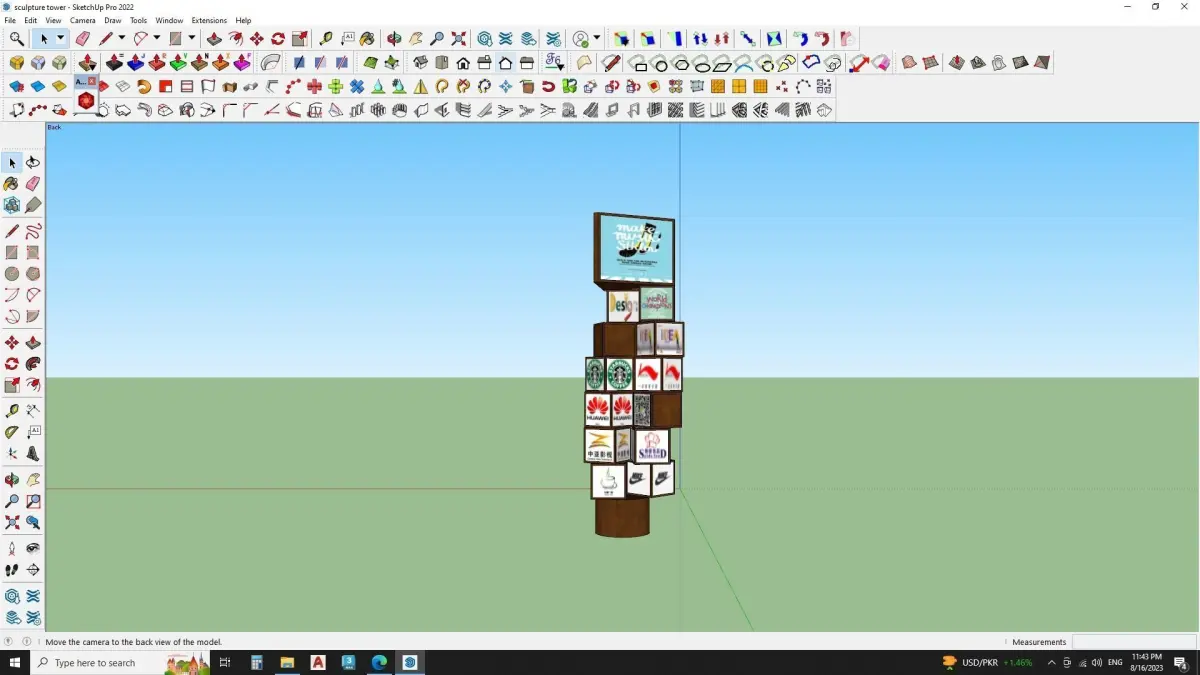Open File Explorer from taskbar
The height and width of the screenshot is (675, 1200).
[287, 662]
